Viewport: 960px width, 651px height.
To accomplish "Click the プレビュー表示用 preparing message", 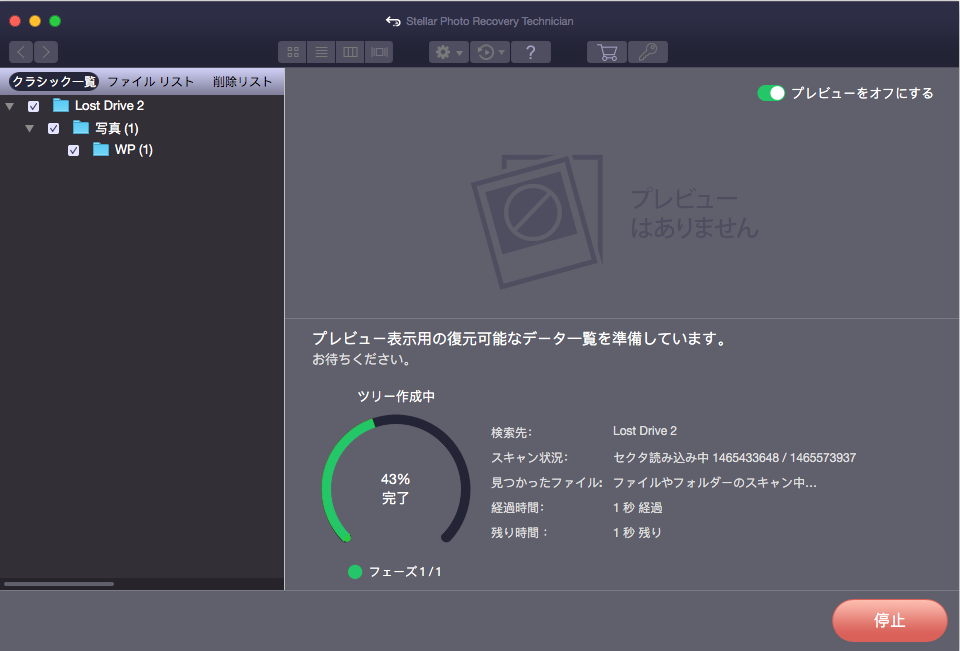I will 519,338.
